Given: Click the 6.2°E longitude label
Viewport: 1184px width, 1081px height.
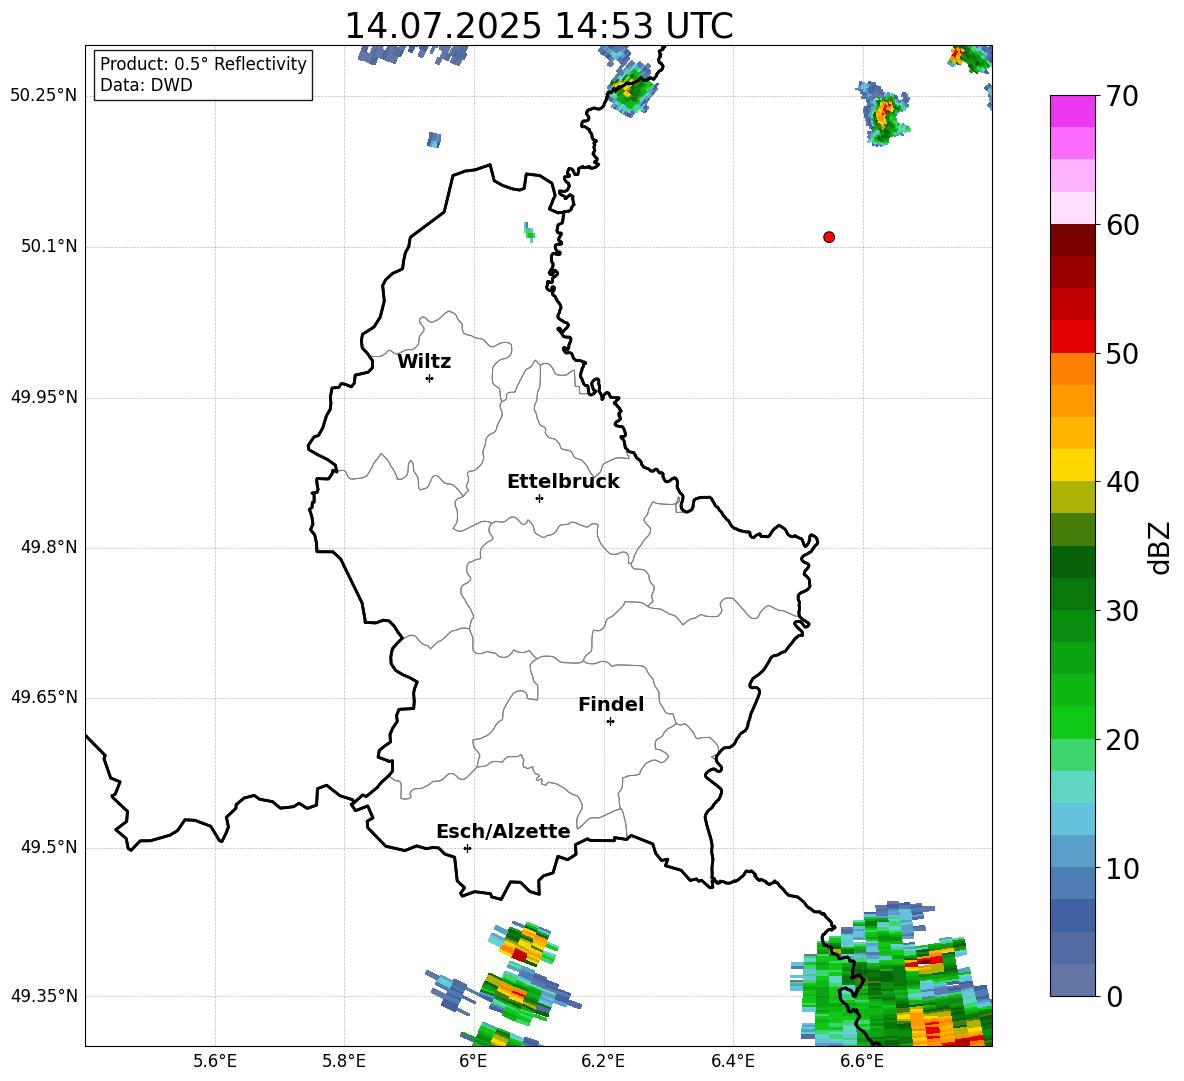Looking at the screenshot, I should 603,1061.
